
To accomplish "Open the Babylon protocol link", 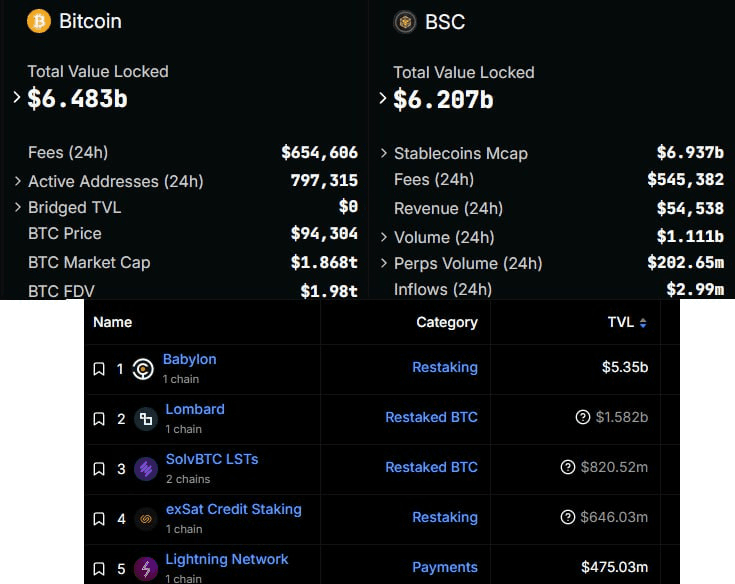I will pos(189,359).
